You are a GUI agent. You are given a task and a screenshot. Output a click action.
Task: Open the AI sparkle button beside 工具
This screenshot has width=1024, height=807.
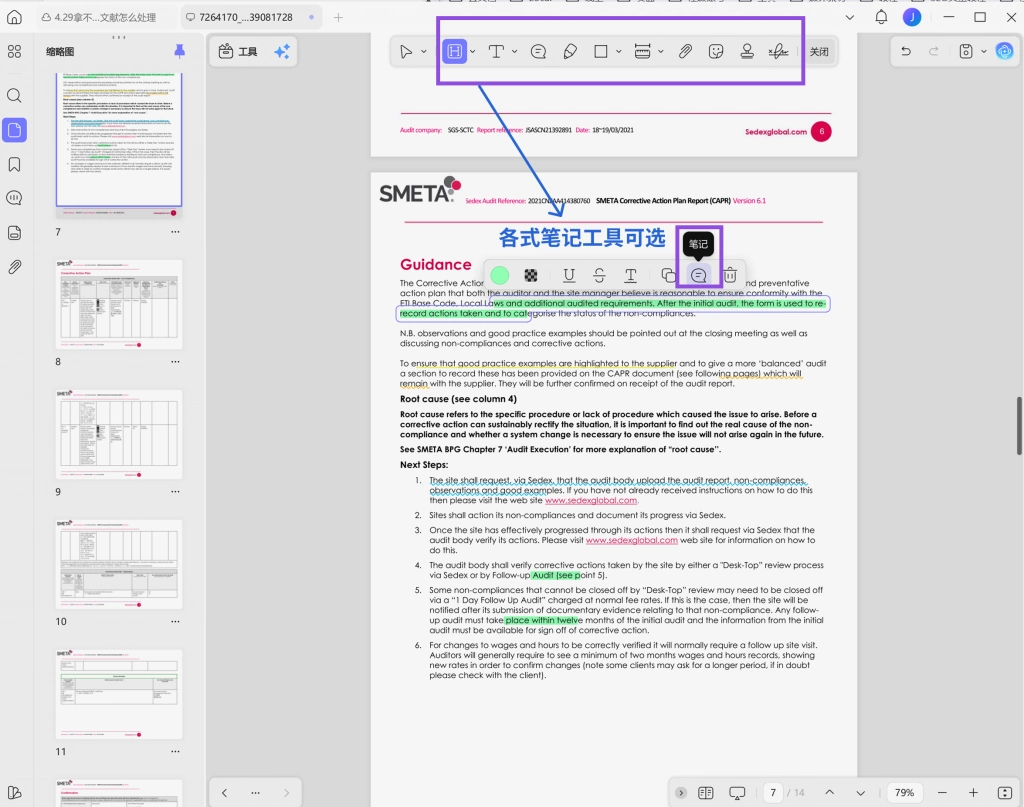click(x=282, y=52)
